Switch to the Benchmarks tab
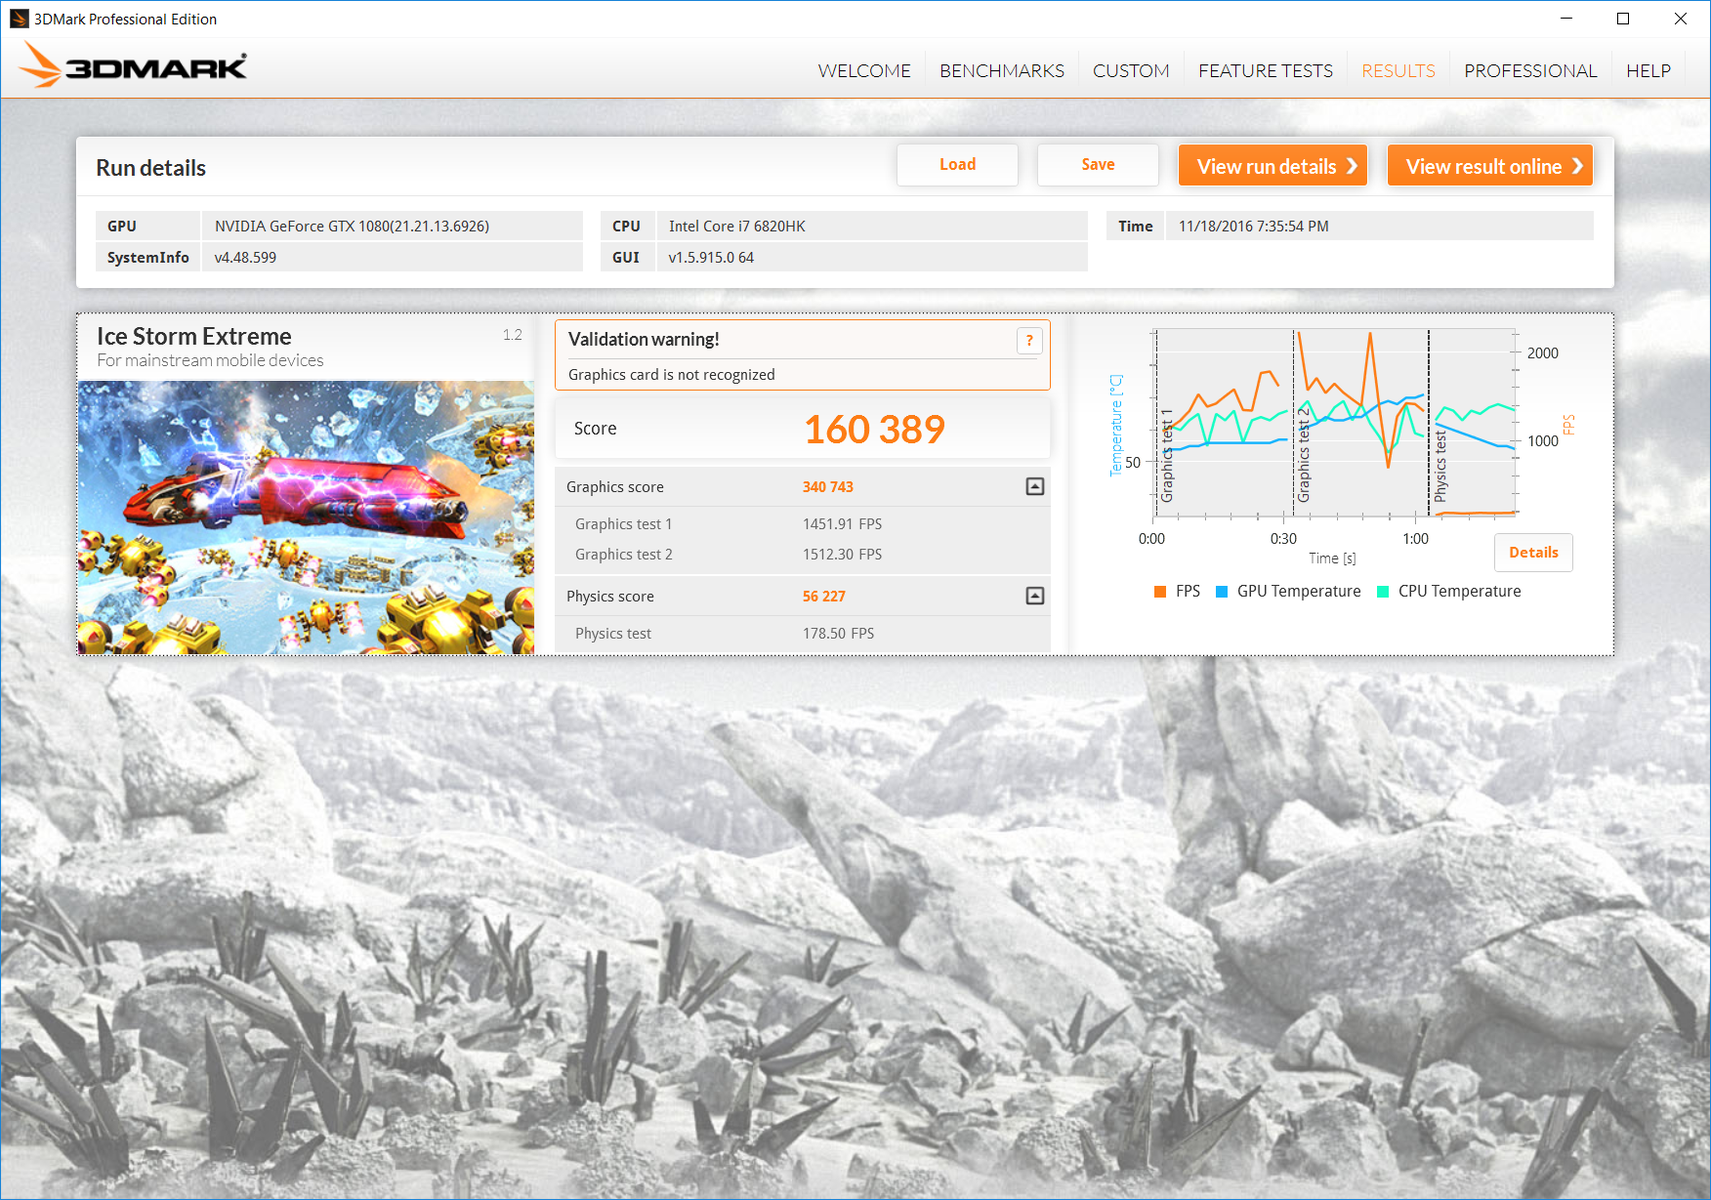 [1002, 71]
